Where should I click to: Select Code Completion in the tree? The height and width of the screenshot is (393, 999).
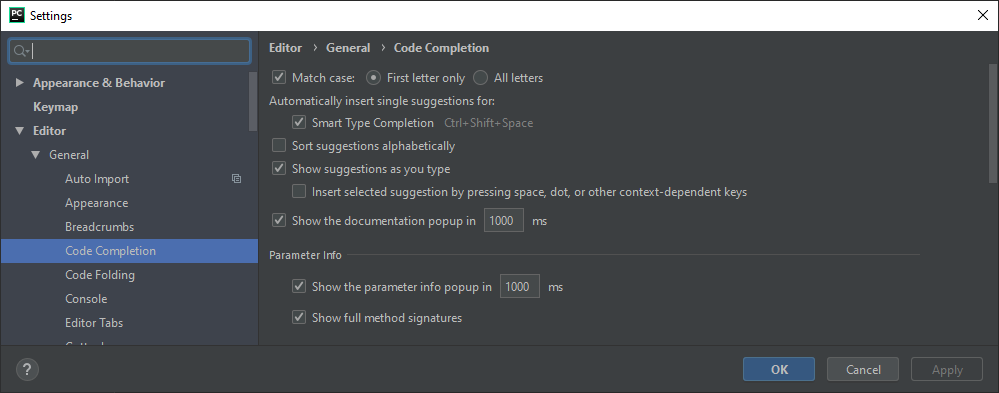[x=129, y=251]
